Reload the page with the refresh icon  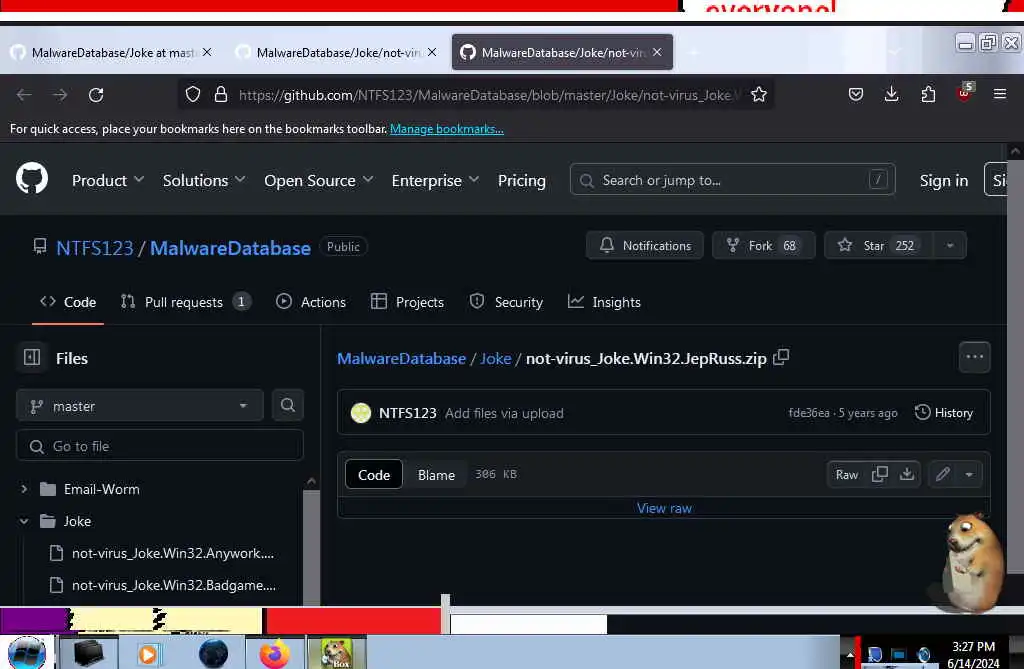[x=96, y=95]
